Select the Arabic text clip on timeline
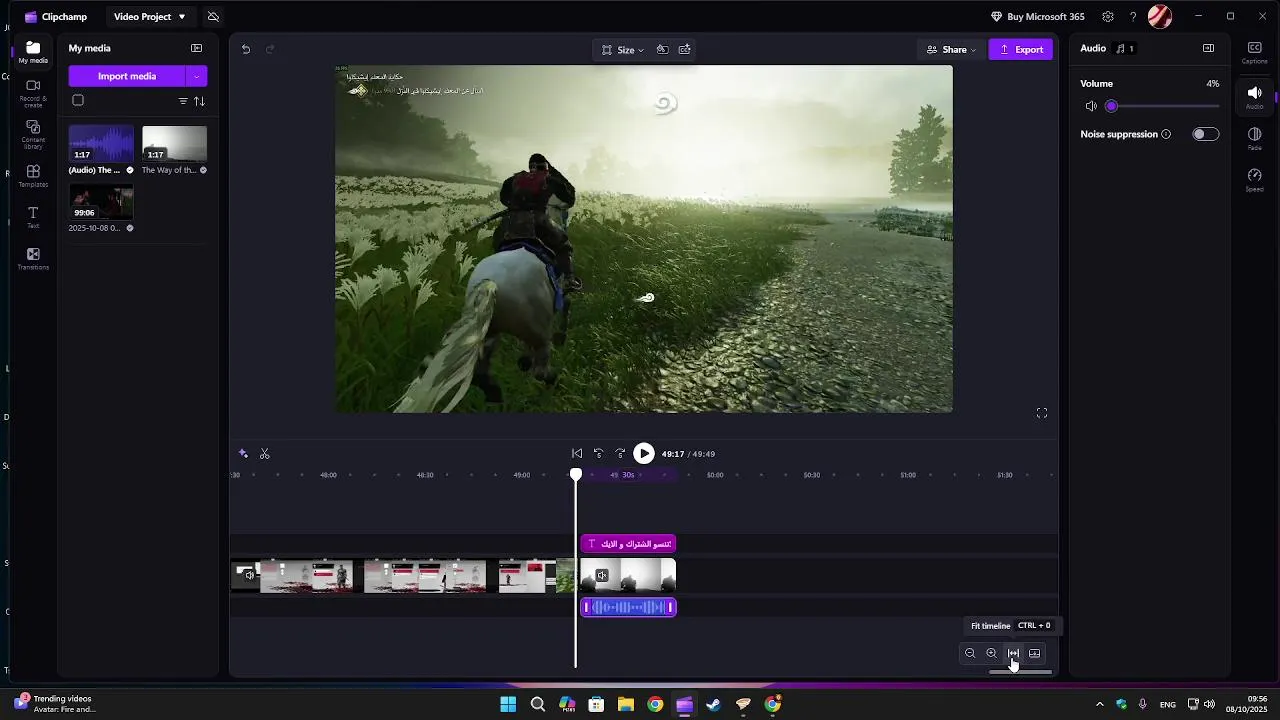 [x=628, y=544]
